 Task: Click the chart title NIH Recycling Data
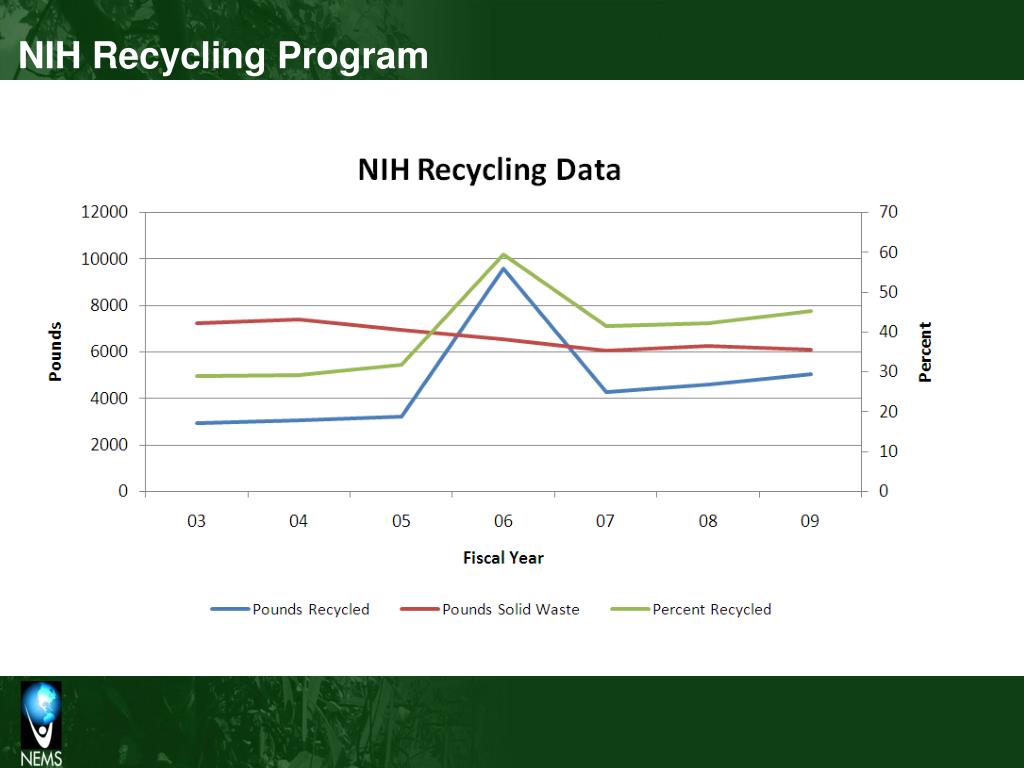point(489,170)
